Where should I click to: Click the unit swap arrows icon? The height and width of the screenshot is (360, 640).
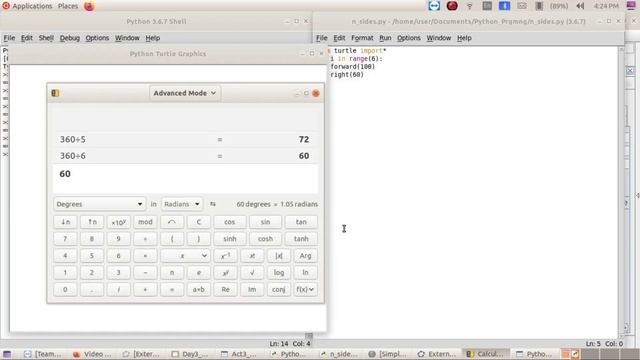point(213,204)
